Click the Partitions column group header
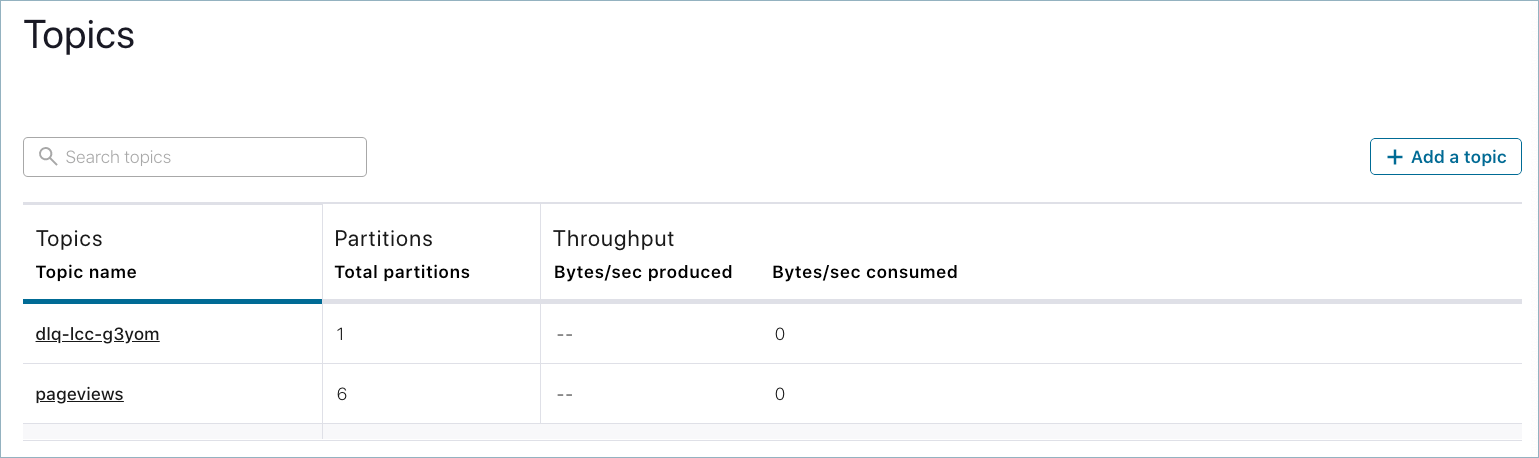Image resolution: width=1539 pixels, height=458 pixels. [x=383, y=239]
